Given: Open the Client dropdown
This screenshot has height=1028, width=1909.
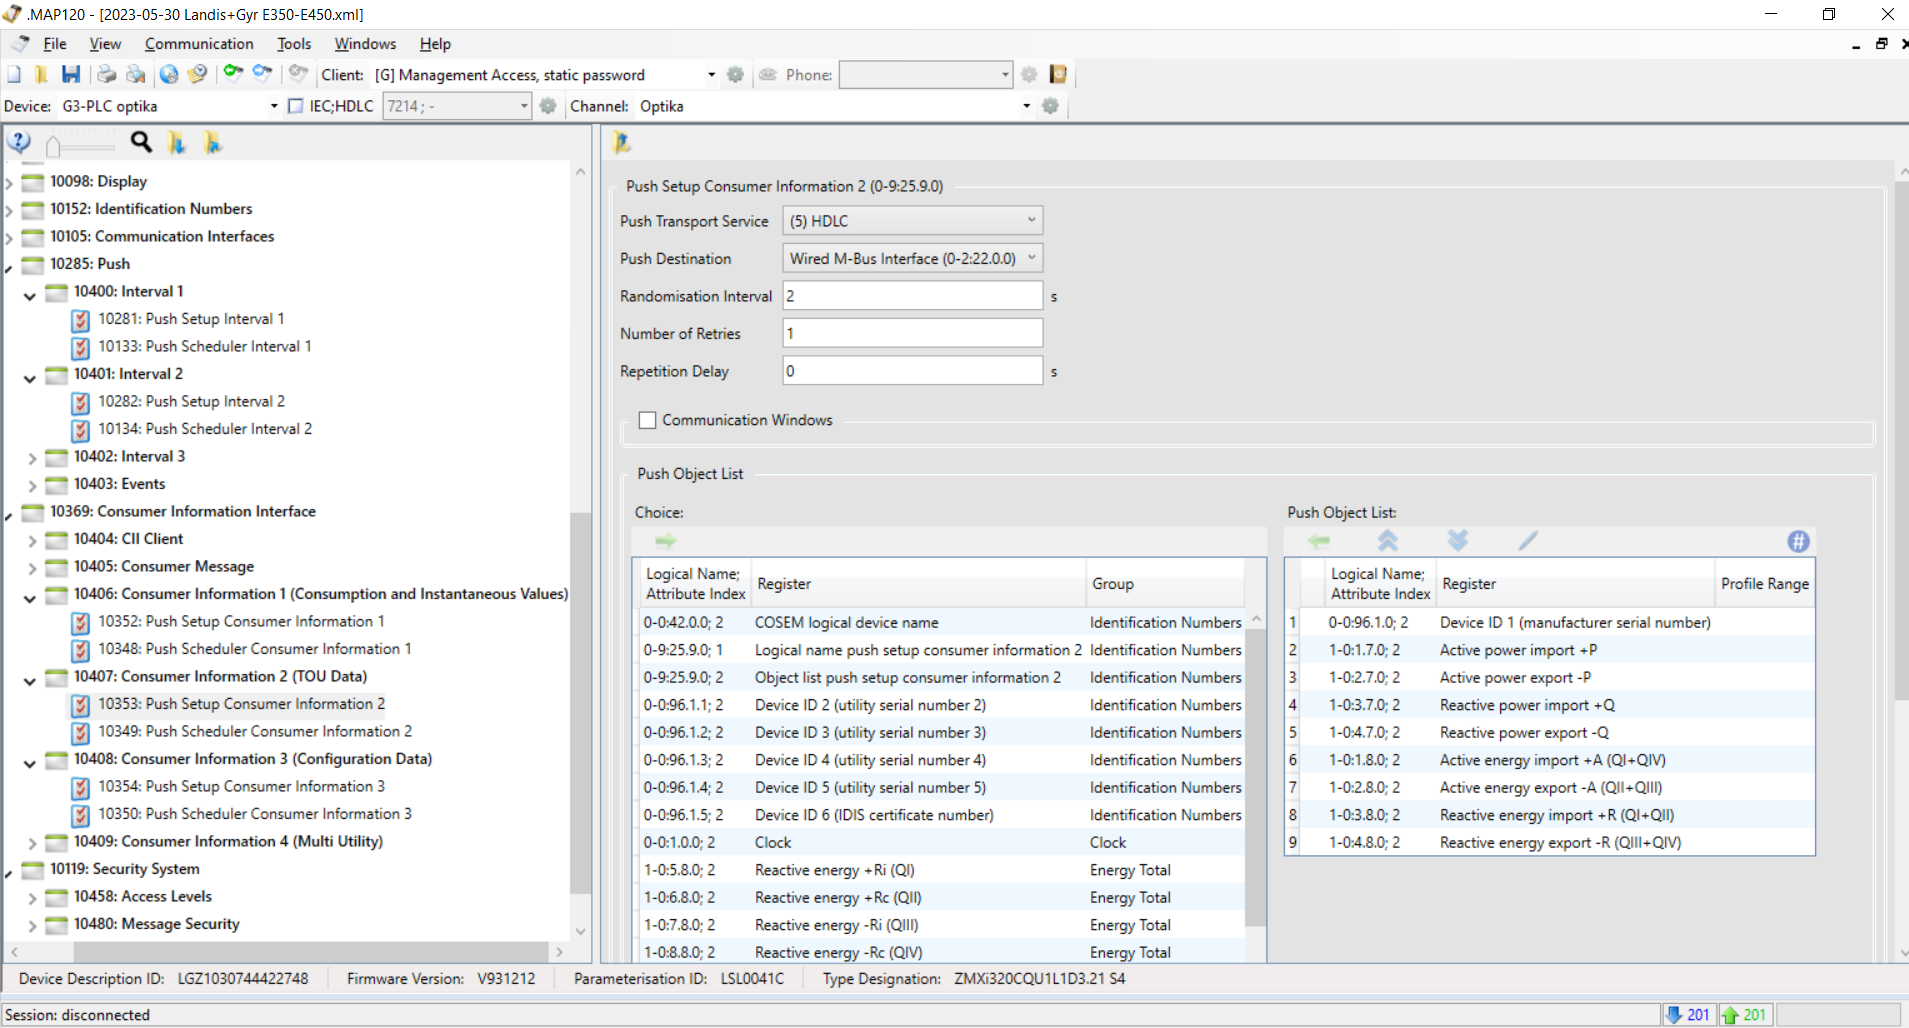Looking at the screenshot, I should pos(711,75).
